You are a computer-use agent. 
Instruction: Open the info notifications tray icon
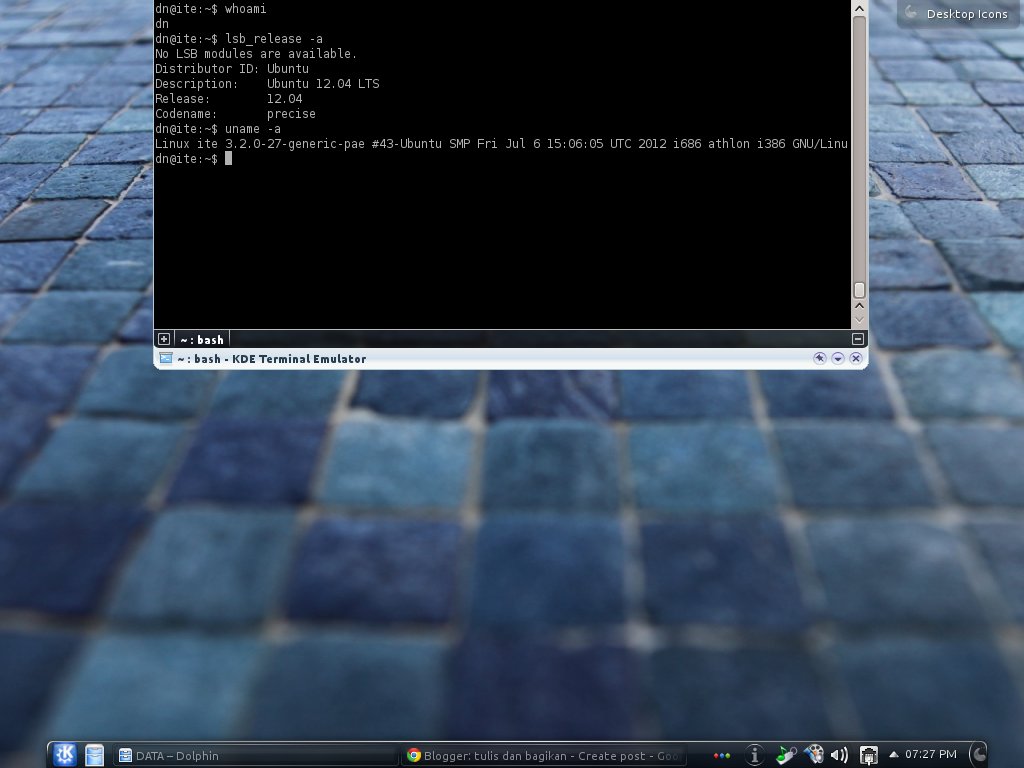tap(754, 755)
